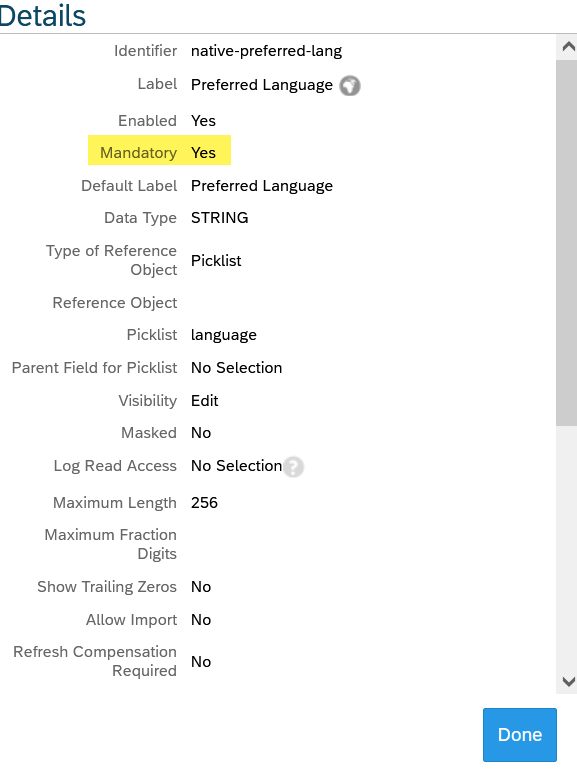This screenshot has height=772, width=577.
Task: Select the Enabled Yes value
Action: (203, 121)
